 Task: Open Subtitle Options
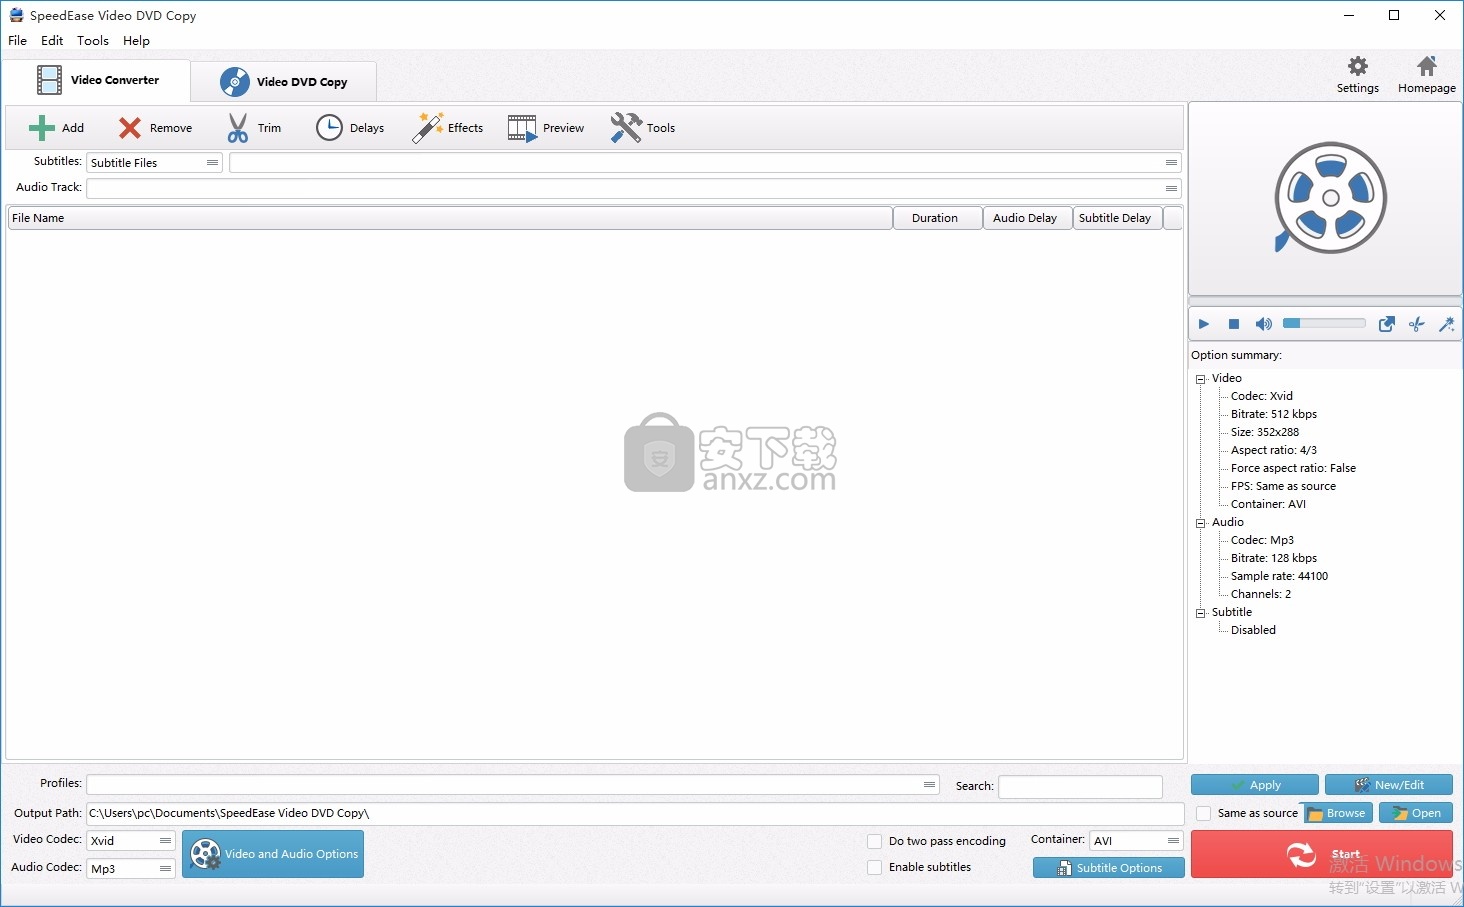point(1109,868)
